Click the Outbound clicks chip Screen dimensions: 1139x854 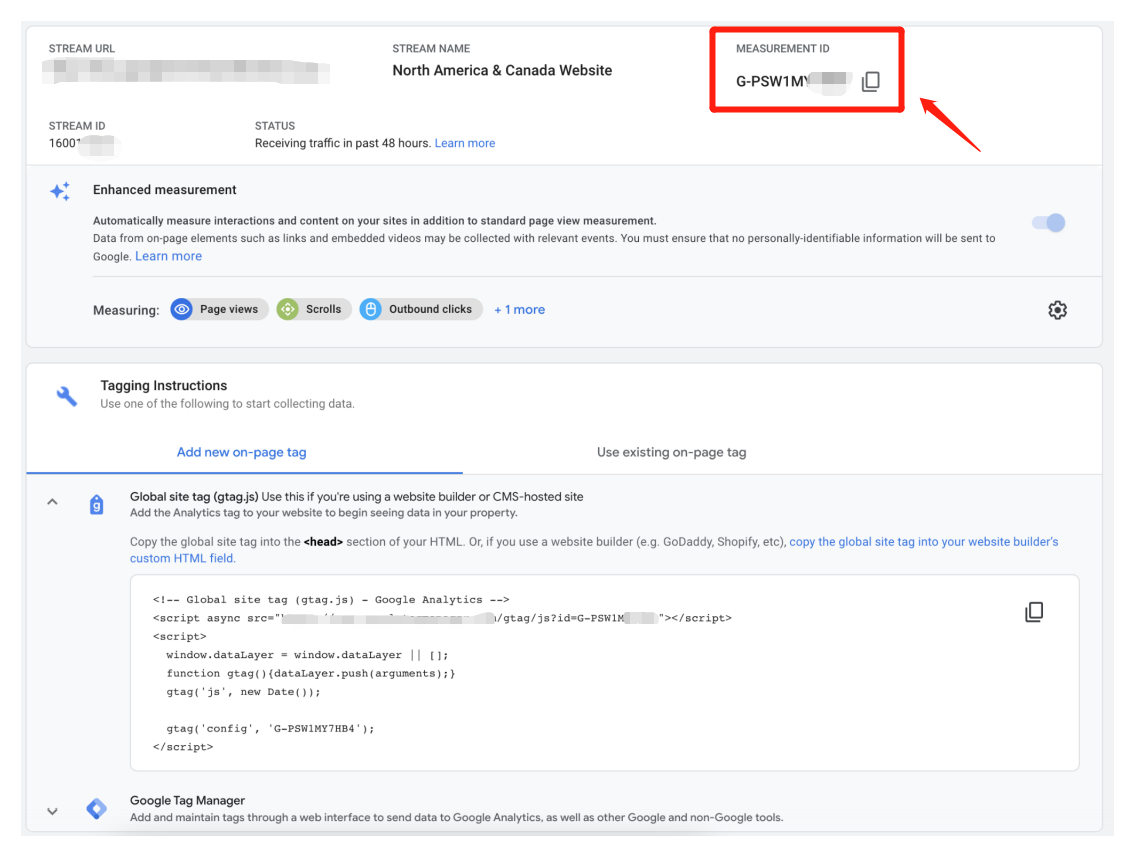pos(420,310)
